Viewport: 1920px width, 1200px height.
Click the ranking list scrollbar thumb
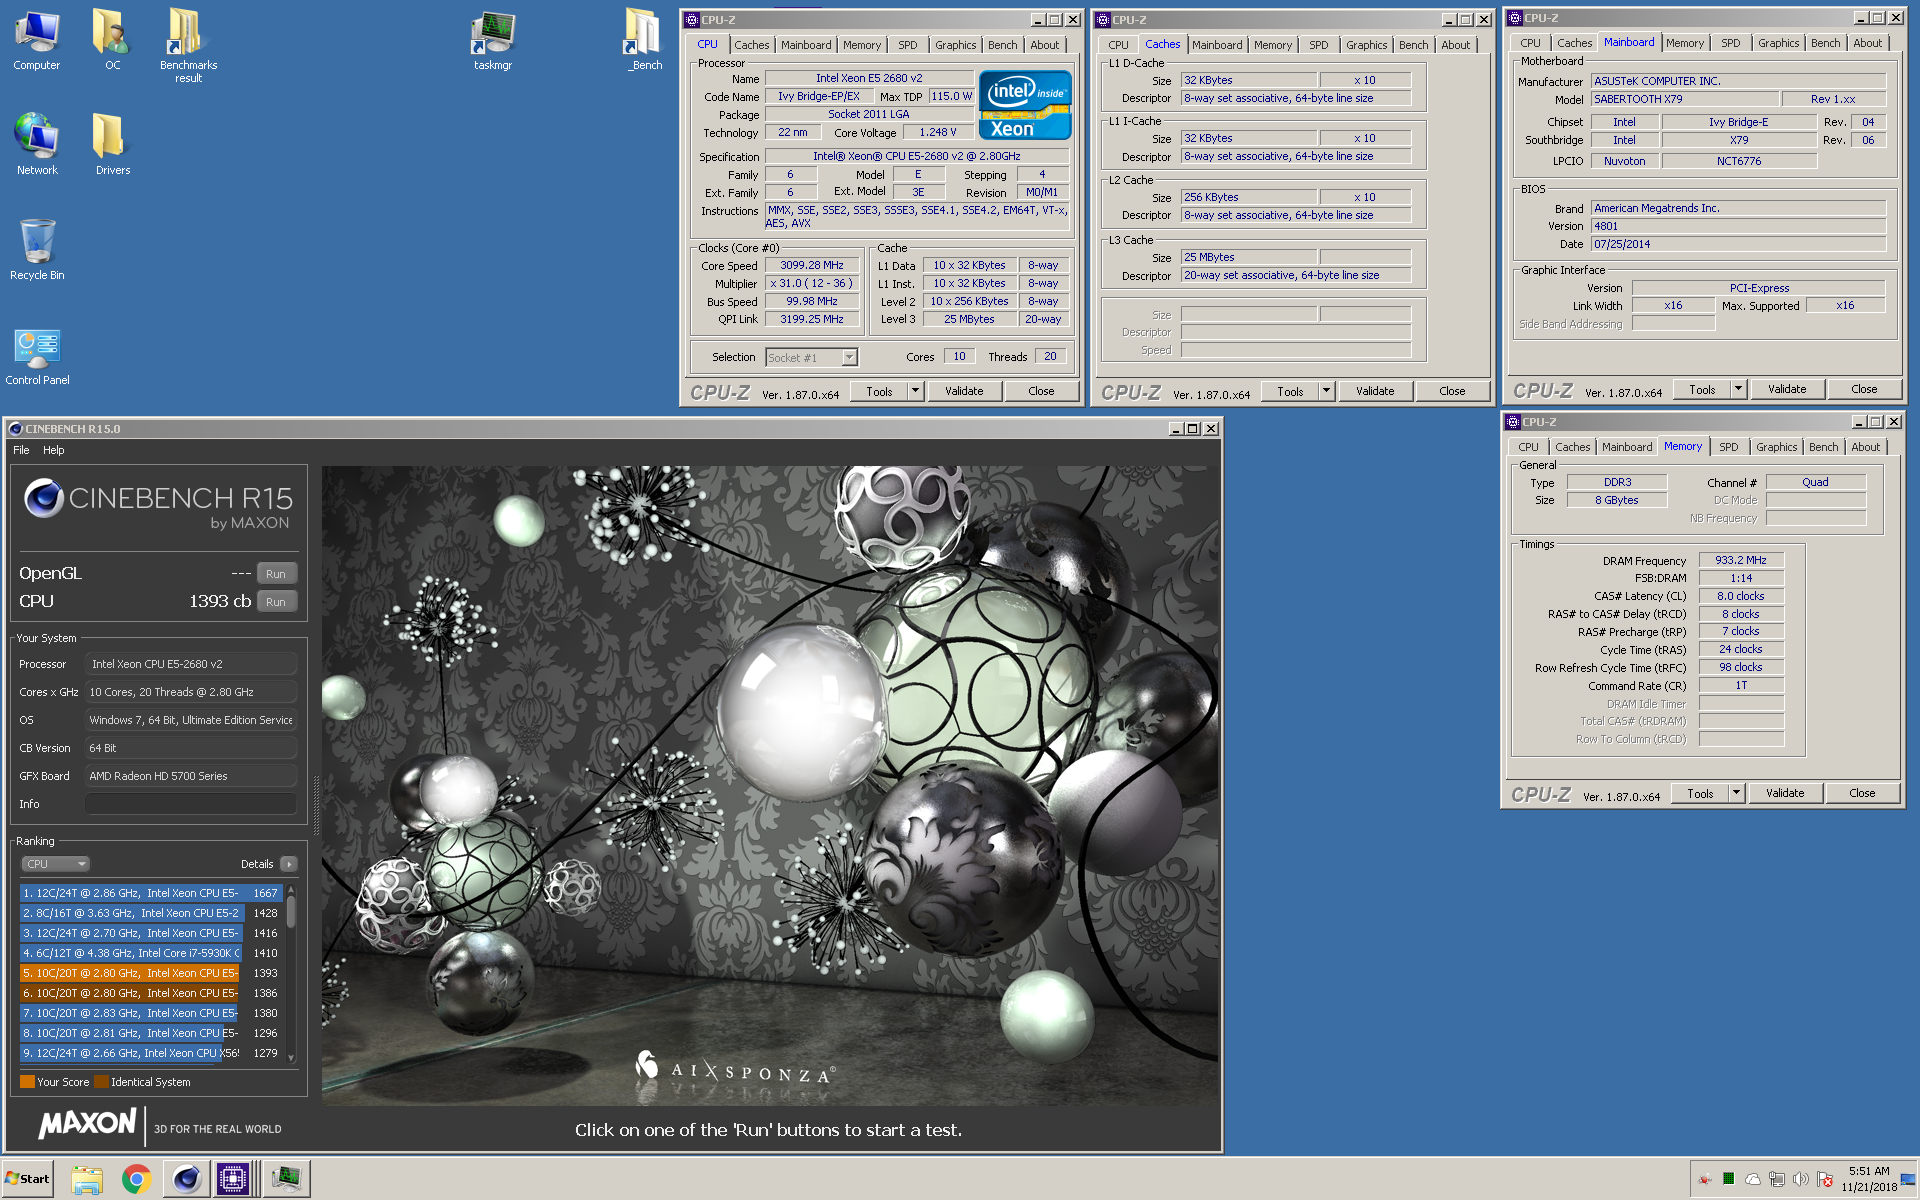(291, 911)
